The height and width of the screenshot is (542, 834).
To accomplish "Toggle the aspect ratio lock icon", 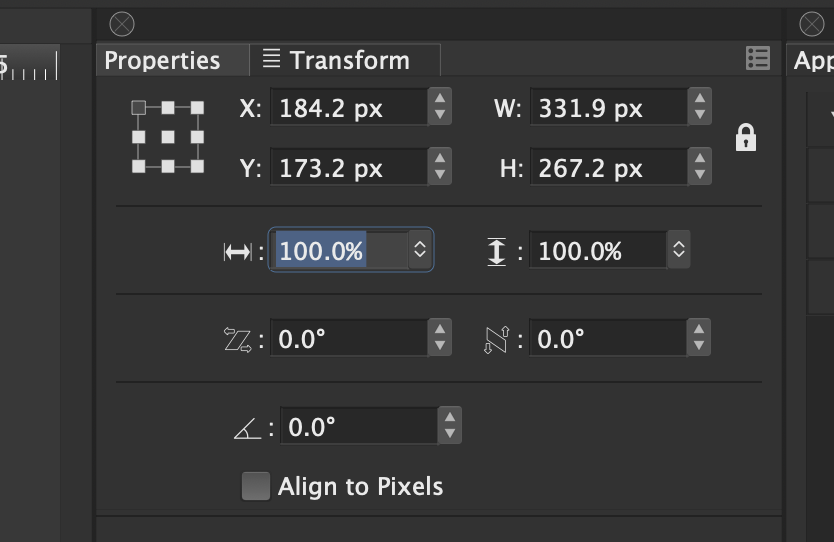I will pos(745,137).
